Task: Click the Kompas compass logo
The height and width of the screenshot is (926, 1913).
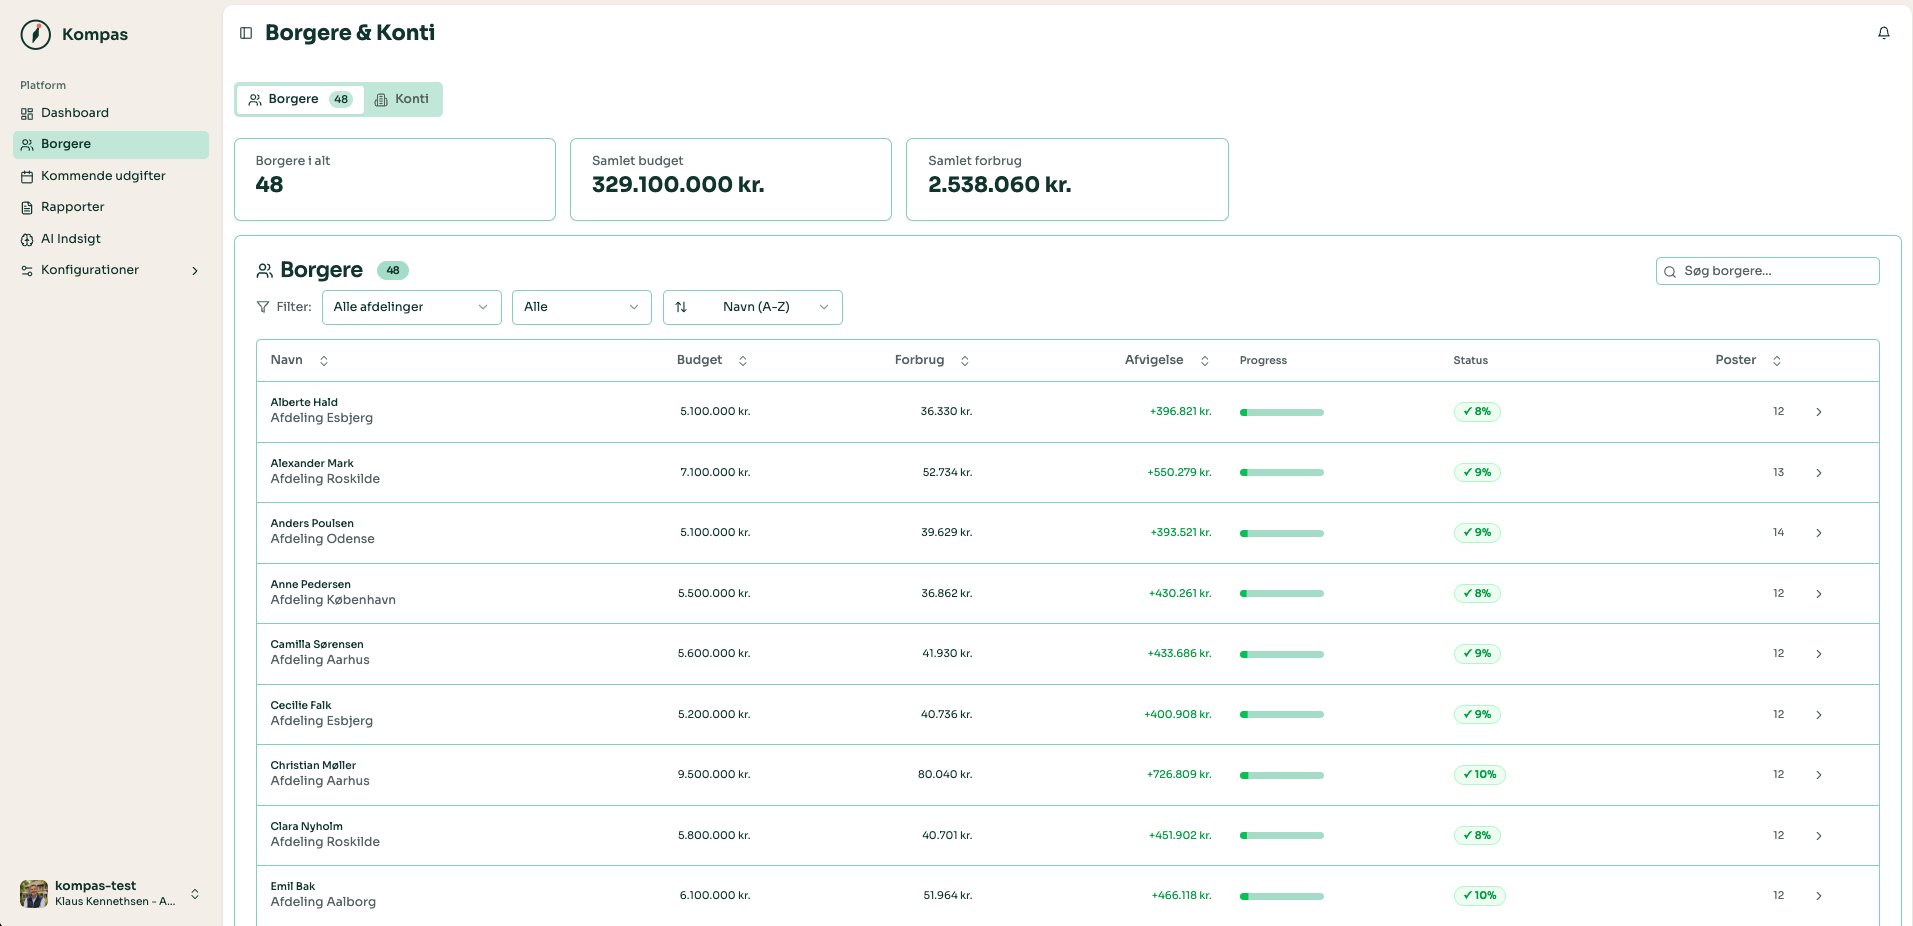Action: click(36, 34)
